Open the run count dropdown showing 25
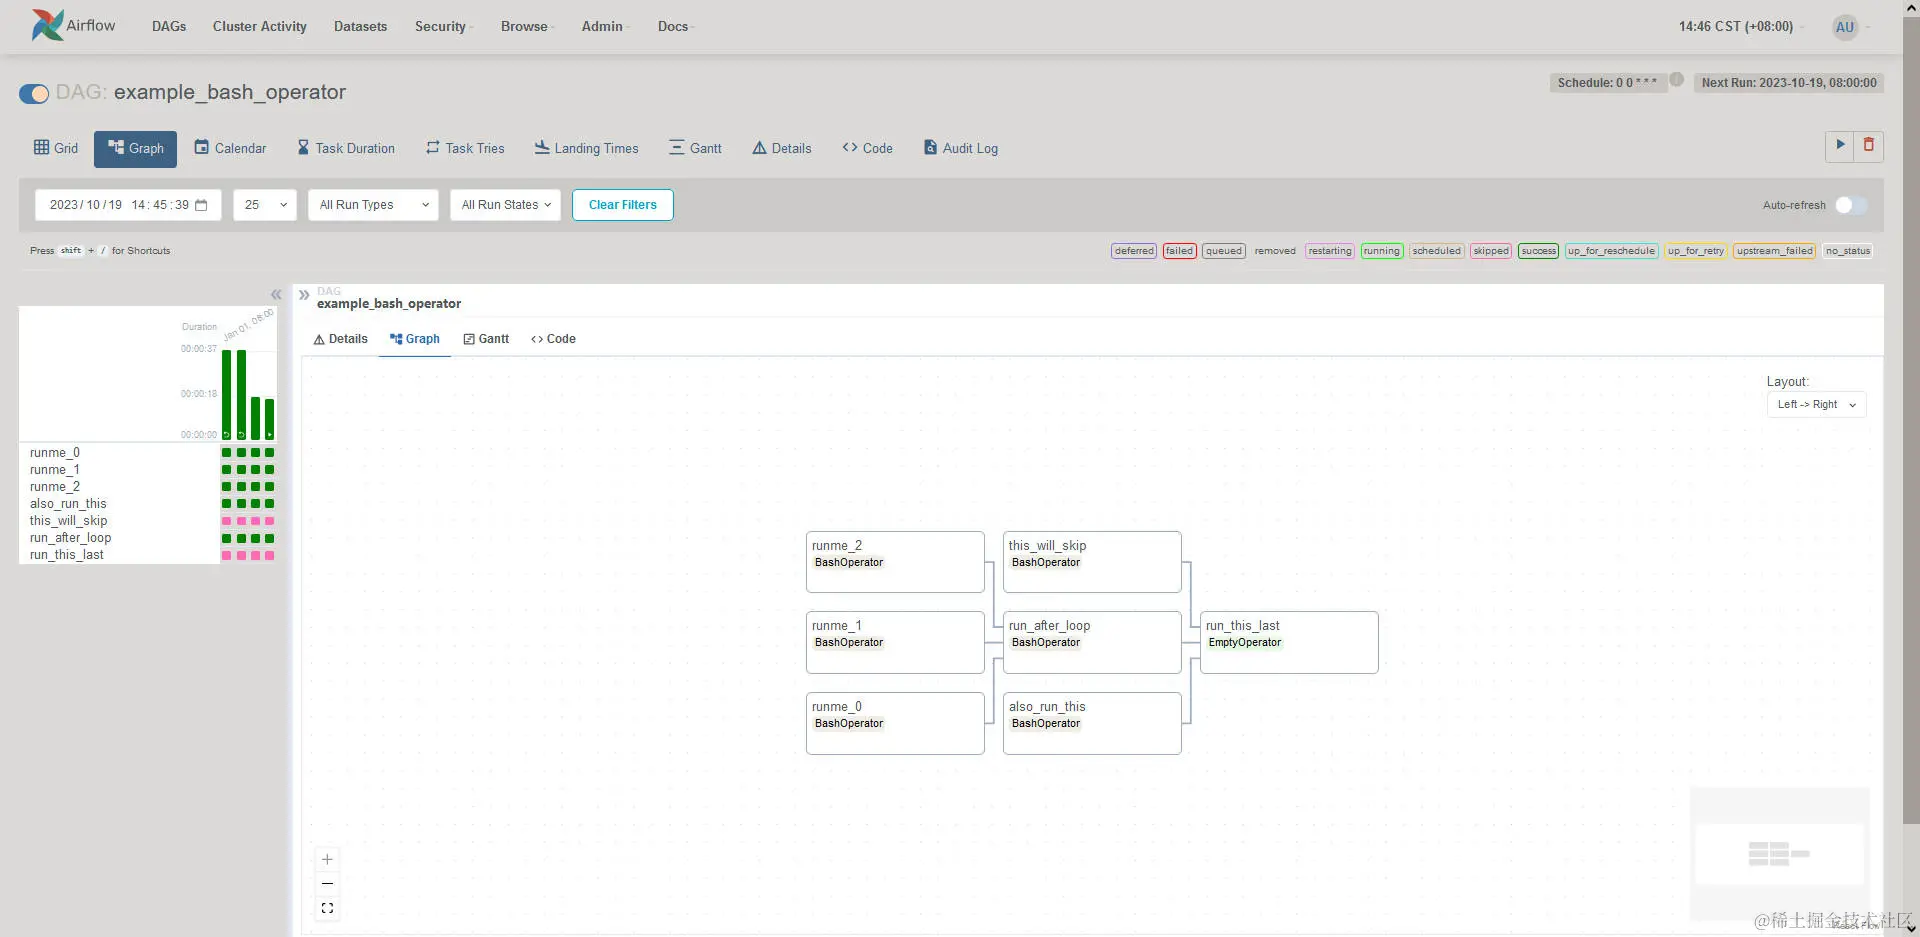This screenshot has width=1920, height=937. tap(265, 205)
